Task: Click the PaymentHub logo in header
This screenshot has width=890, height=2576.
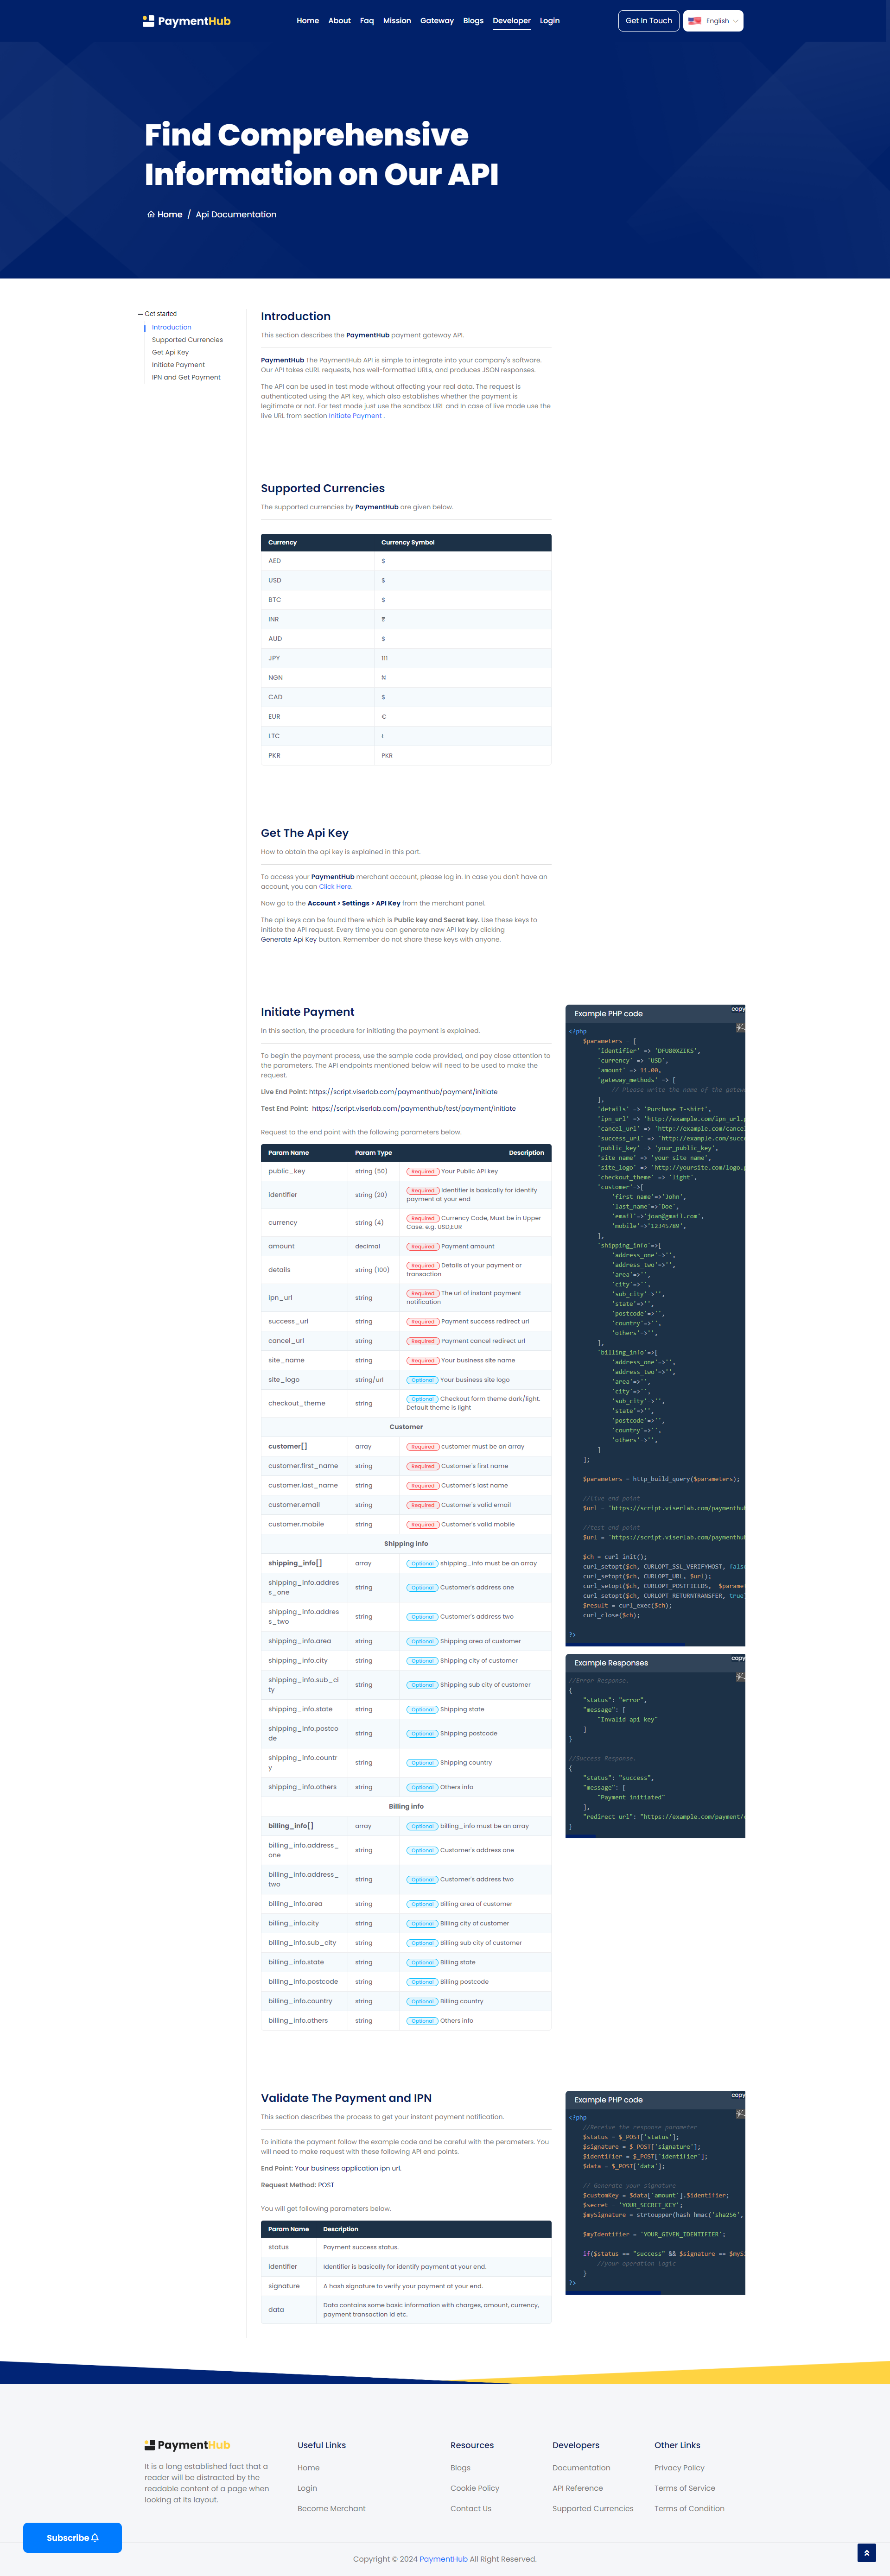Action: tap(187, 21)
